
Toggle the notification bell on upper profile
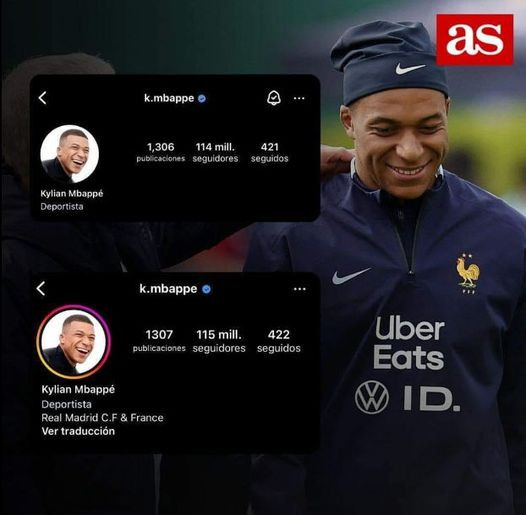[274, 98]
